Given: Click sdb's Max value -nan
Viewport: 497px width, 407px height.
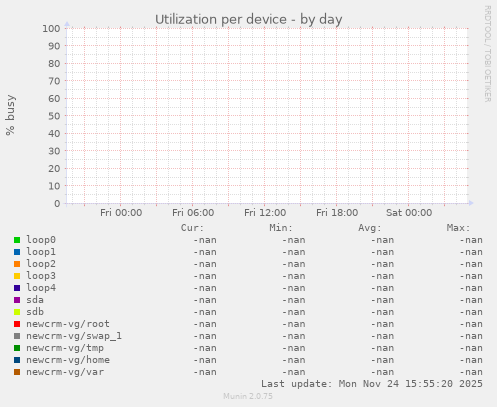Looking at the screenshot, I should pyautogui.click(x=471, y=312).
